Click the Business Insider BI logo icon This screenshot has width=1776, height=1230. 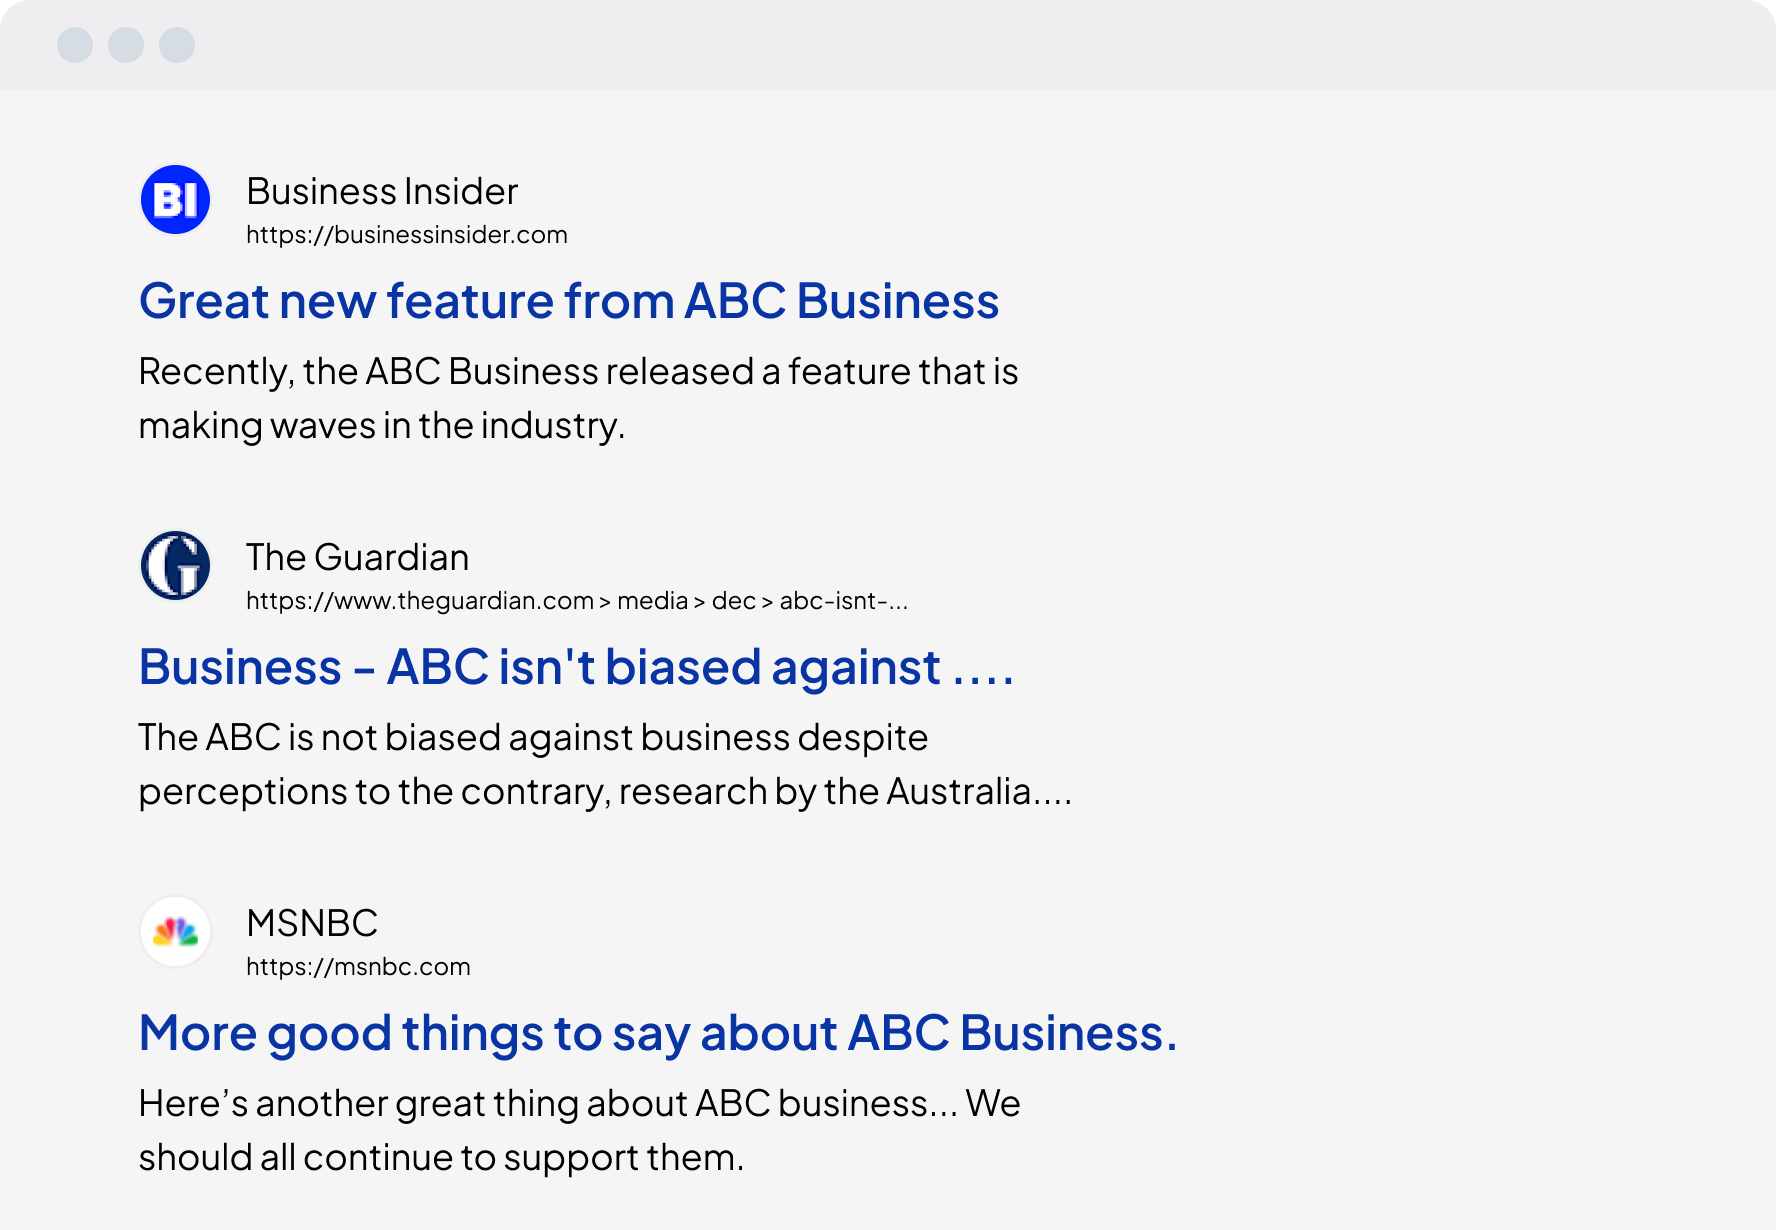click(x=175, y=200)
